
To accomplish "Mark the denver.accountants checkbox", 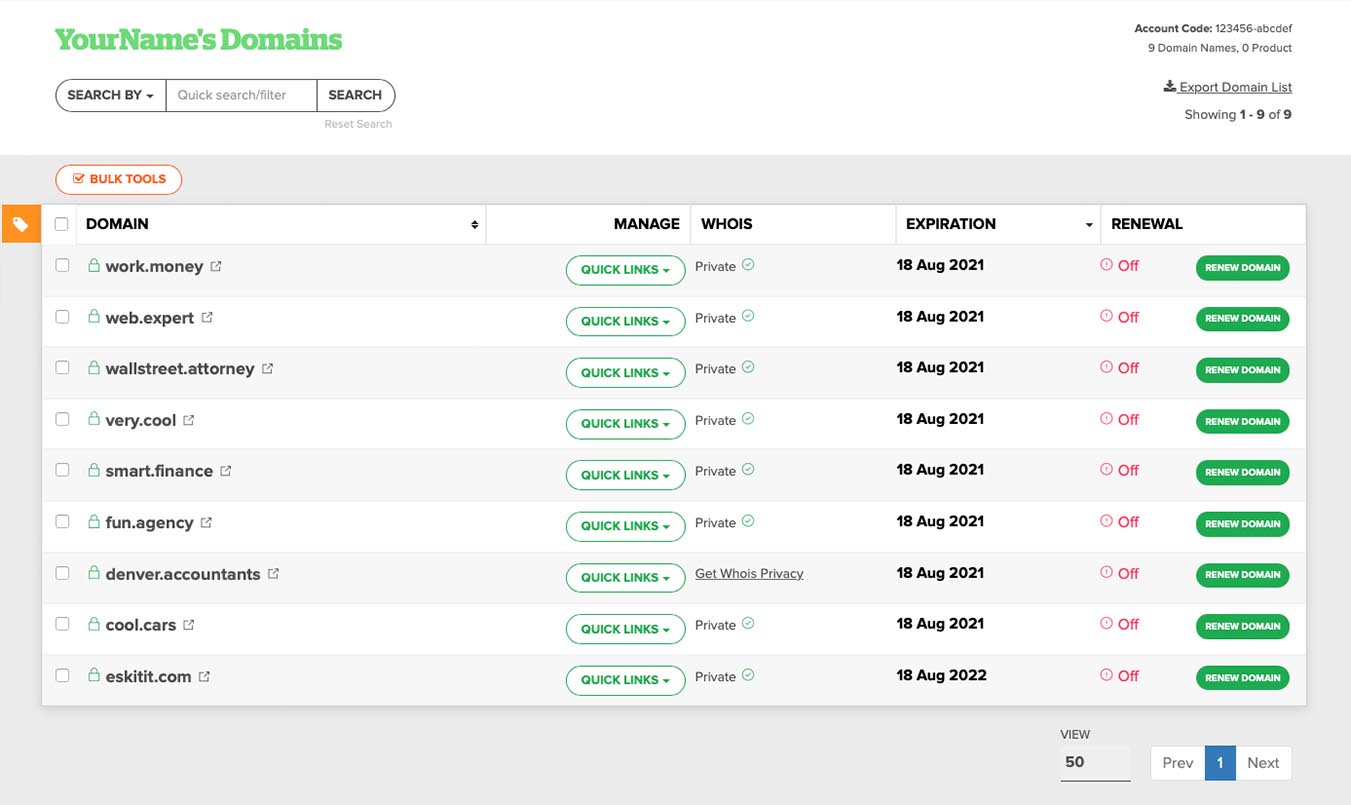I will [62, 573].
